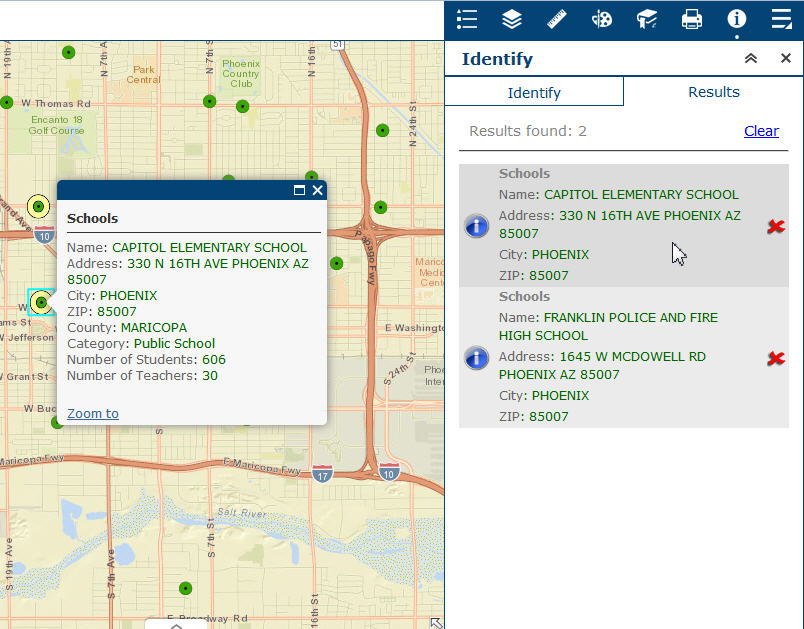Remove Capitol Elementary School result

(x=775, y=227)
